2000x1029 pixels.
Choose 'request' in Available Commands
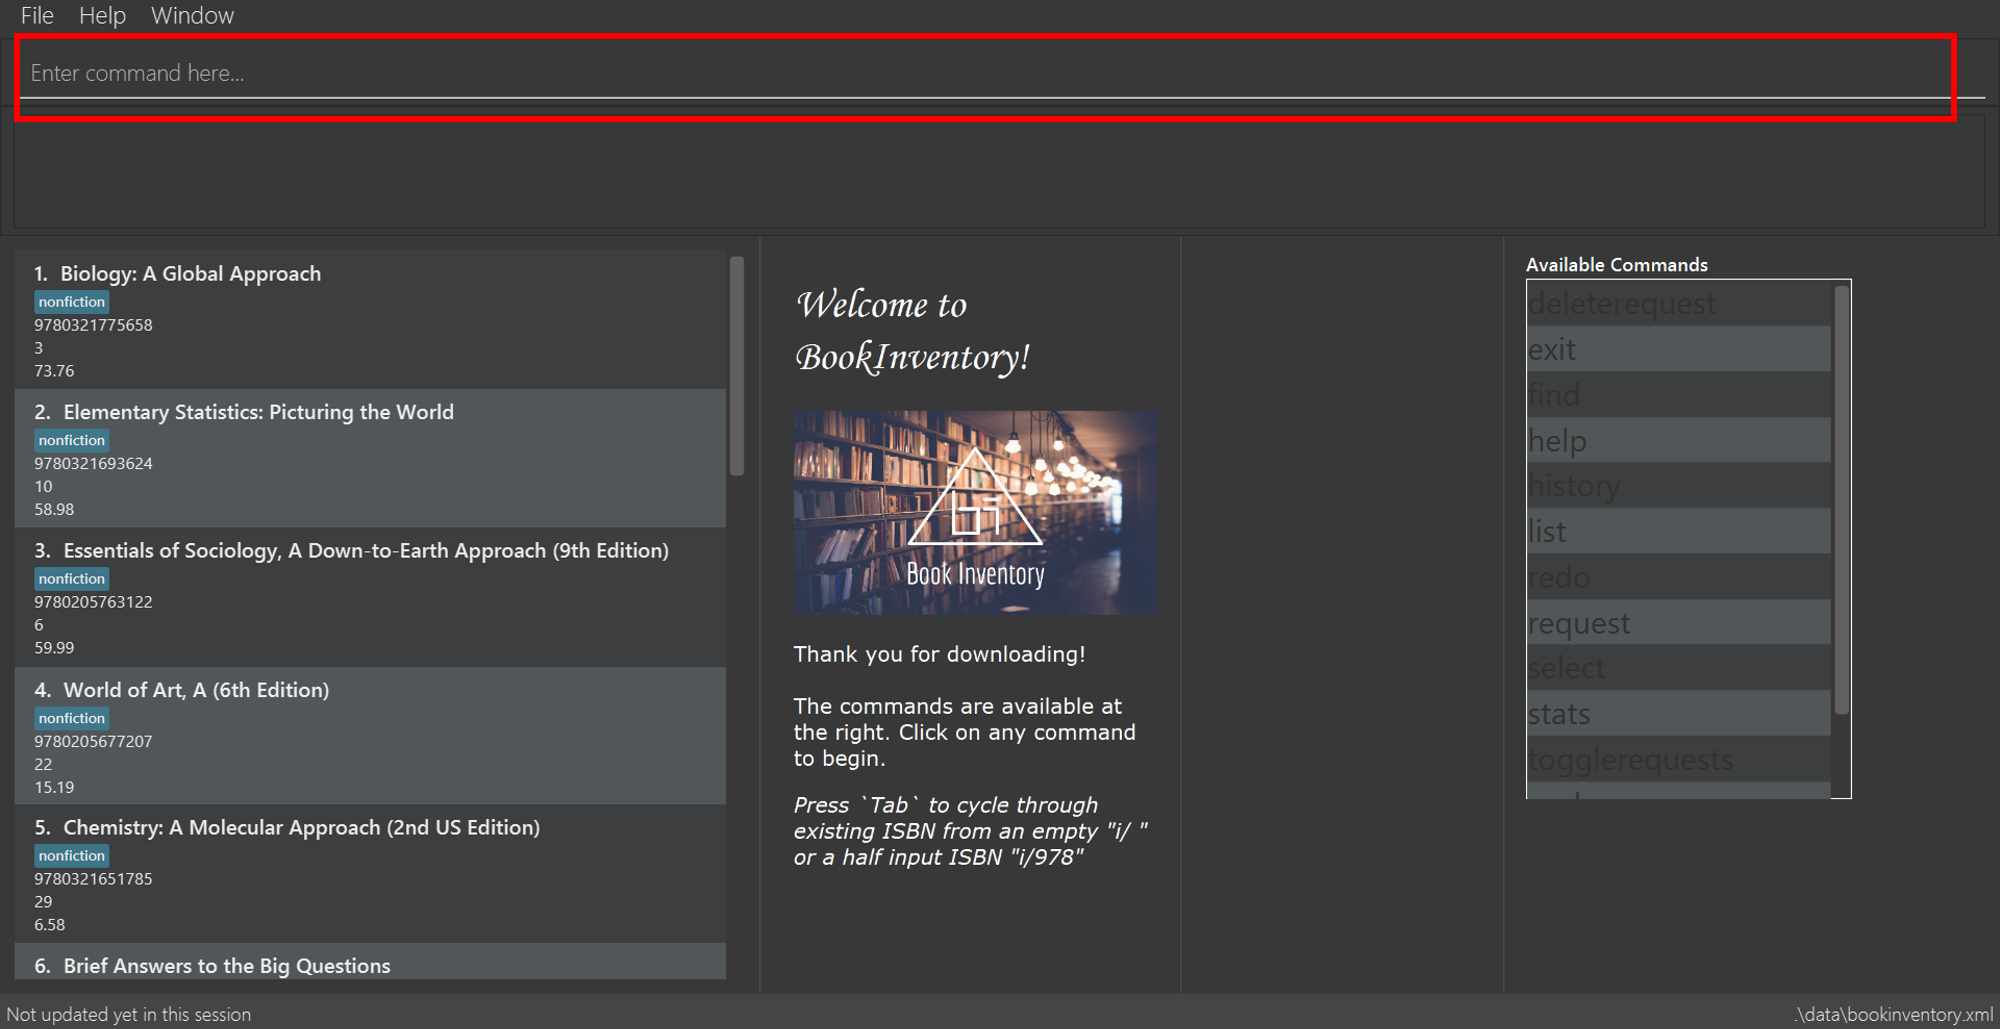click(1679, 623)
